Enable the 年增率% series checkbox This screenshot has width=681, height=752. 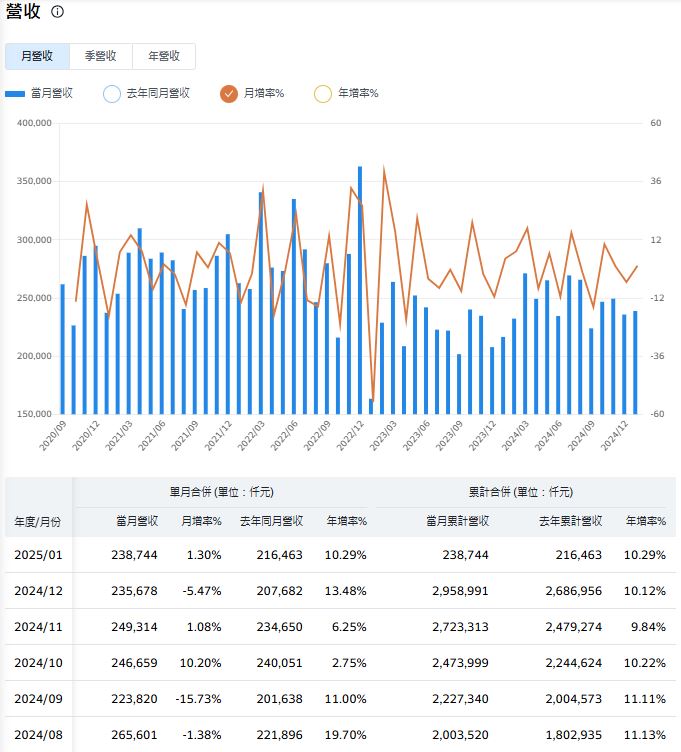(323, 94)
